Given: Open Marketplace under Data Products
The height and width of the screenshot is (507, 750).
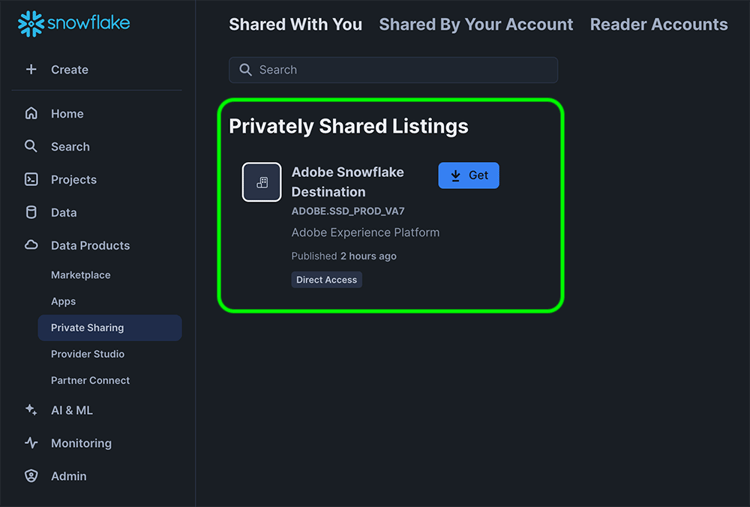Looking at the screenshot, I should coord(81,275).
